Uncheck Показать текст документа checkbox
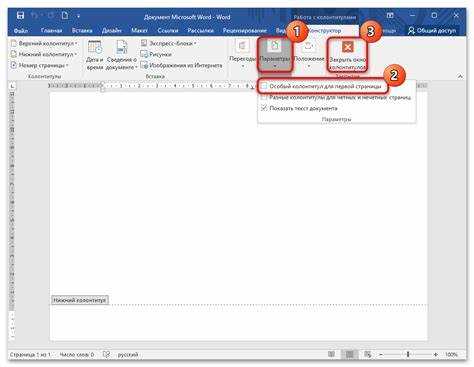Screen dimensions: 474x367 [264, 108]
